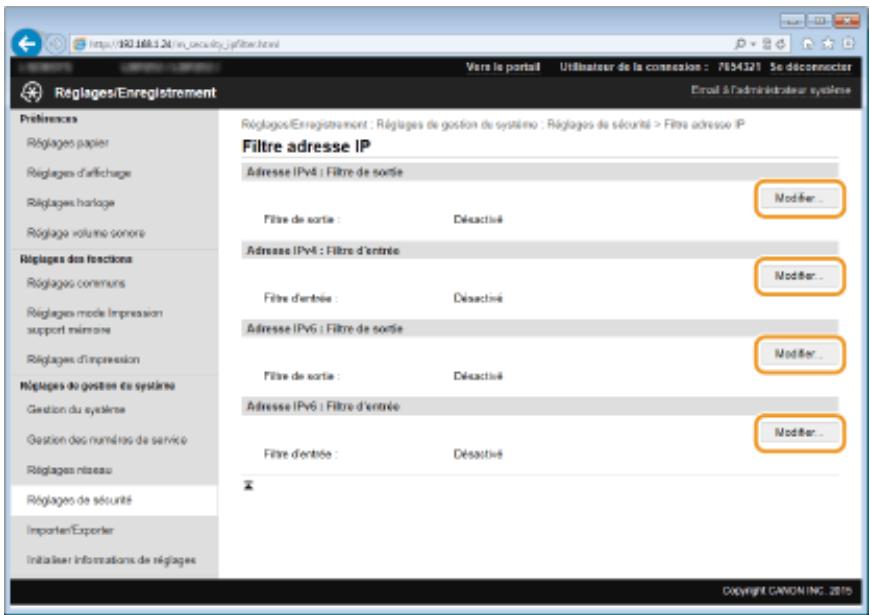The width and height of the screenshot is (870, 615).
Task: Click 'Réglages de gestion du système' sidebar heading
Action: [98, 386]
